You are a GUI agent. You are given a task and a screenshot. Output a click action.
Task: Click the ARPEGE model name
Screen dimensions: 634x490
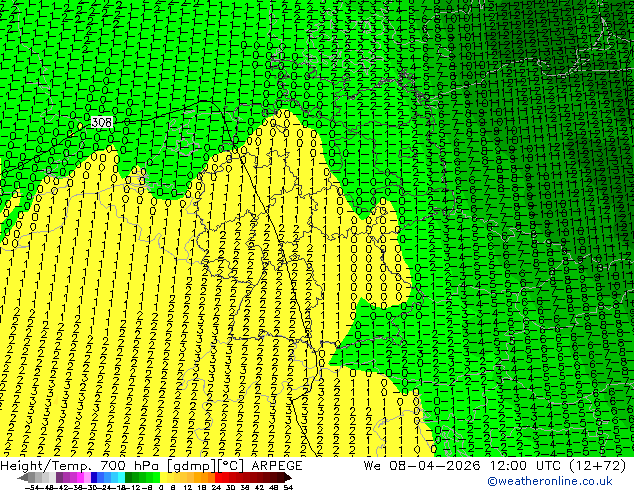(277, 466)
